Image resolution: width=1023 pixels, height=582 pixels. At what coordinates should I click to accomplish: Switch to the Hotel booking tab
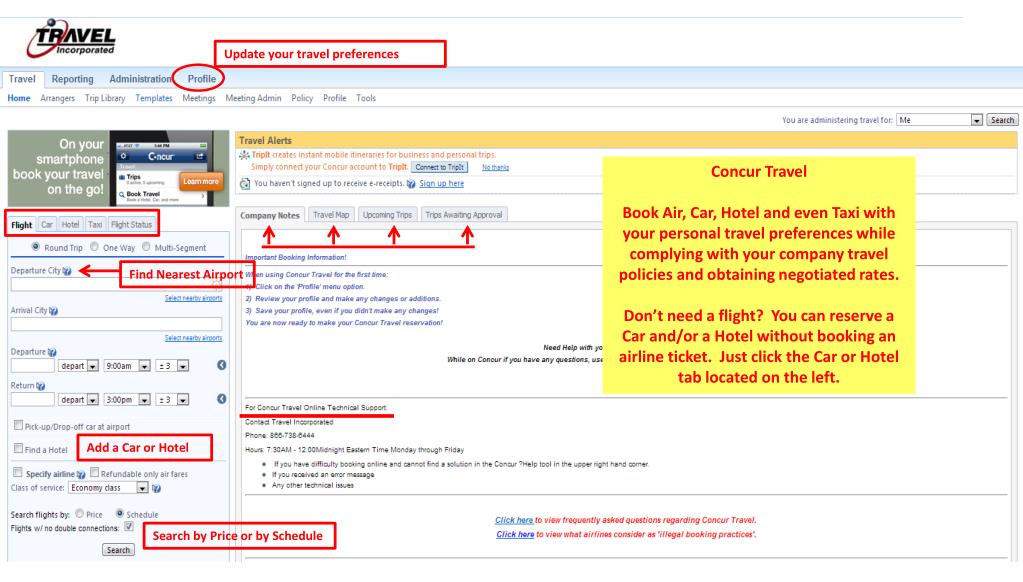point(70,224)
